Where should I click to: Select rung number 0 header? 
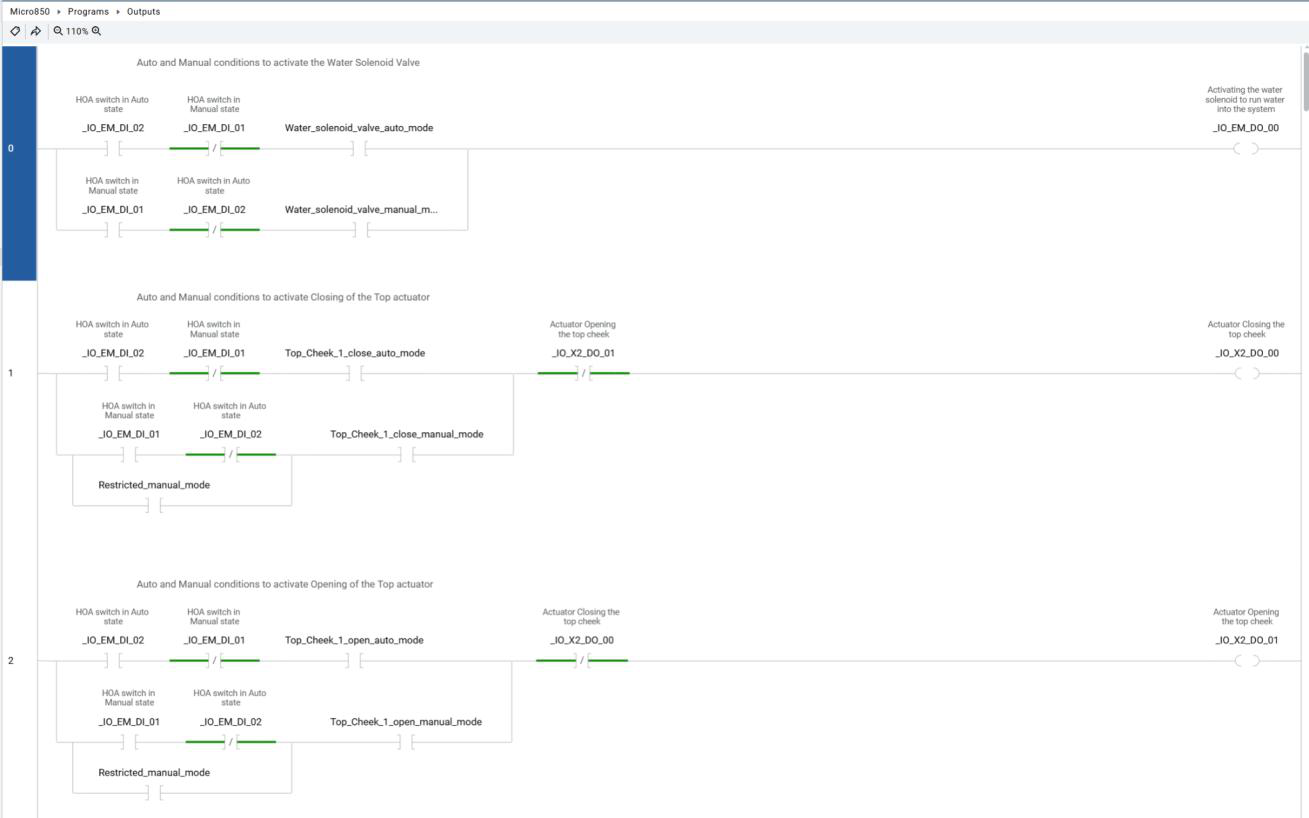click(x=19, y=163)
